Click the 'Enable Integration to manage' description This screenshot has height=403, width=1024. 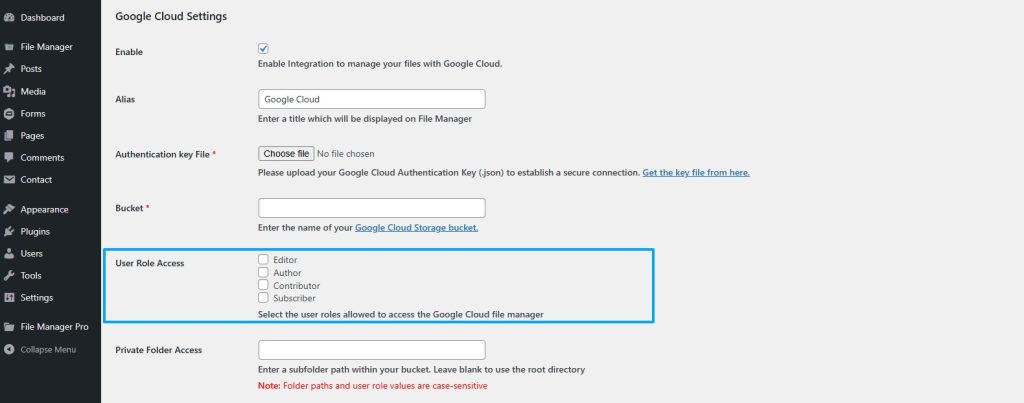(x=380, y=64)
